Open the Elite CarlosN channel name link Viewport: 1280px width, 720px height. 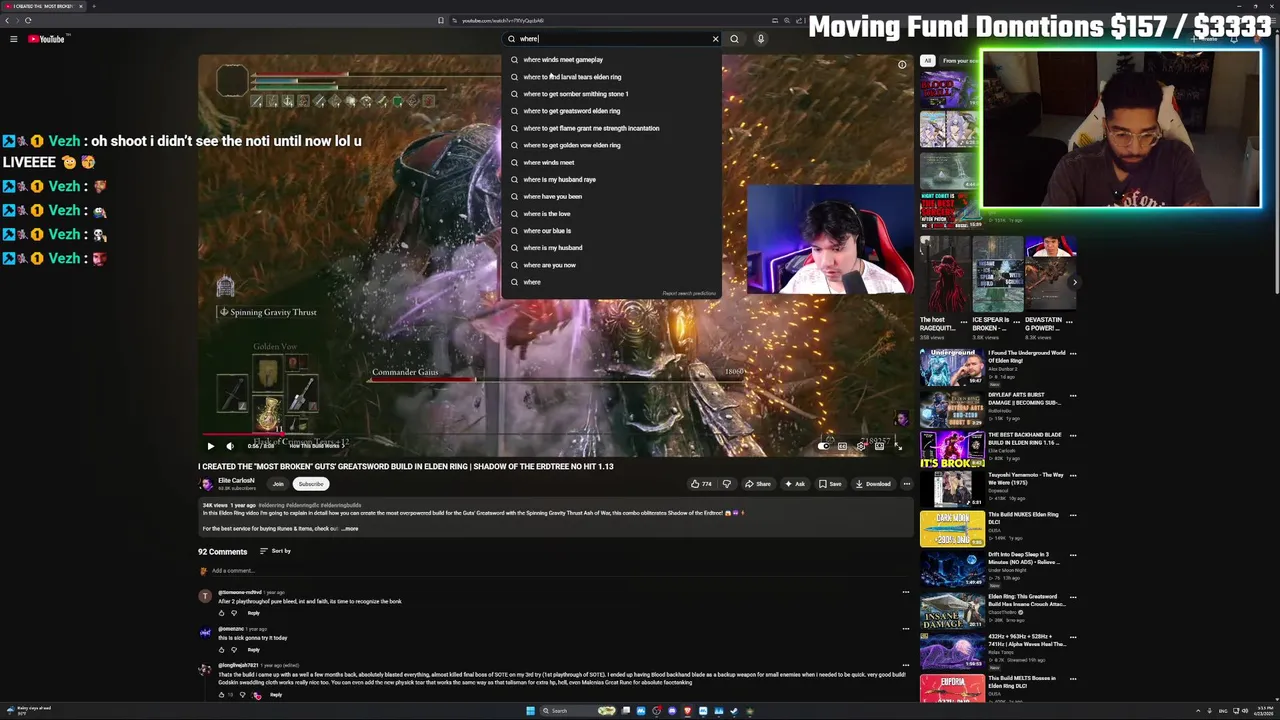click(236, 480)
